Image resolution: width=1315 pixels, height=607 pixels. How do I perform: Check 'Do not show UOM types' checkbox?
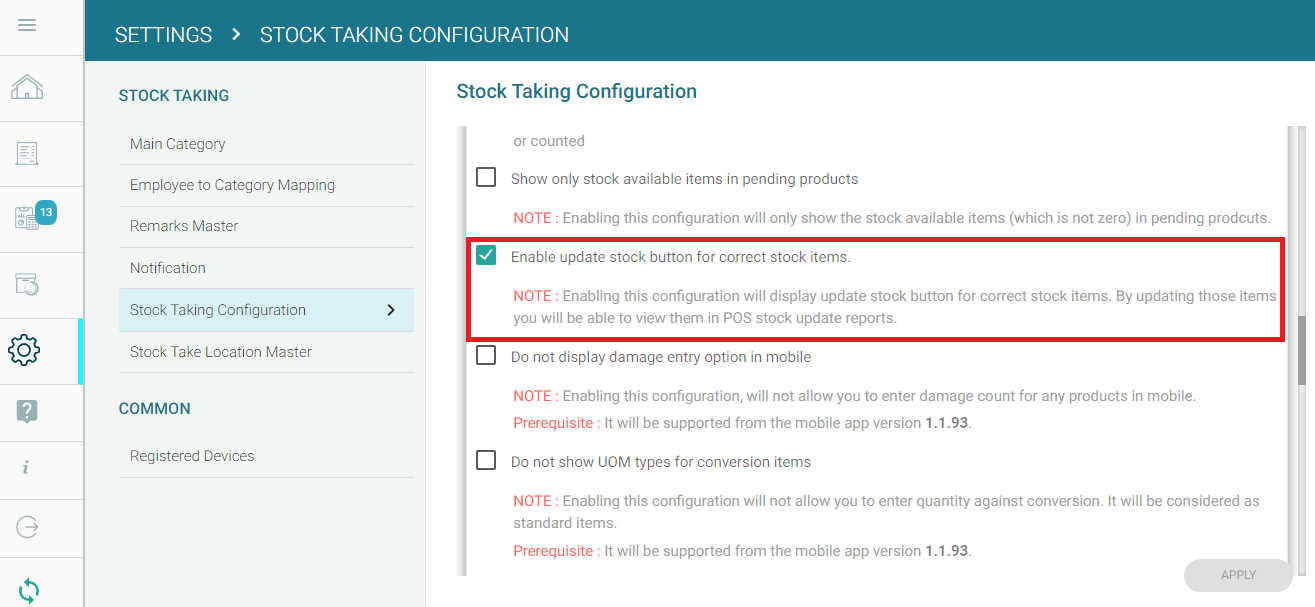pos(486,461)
